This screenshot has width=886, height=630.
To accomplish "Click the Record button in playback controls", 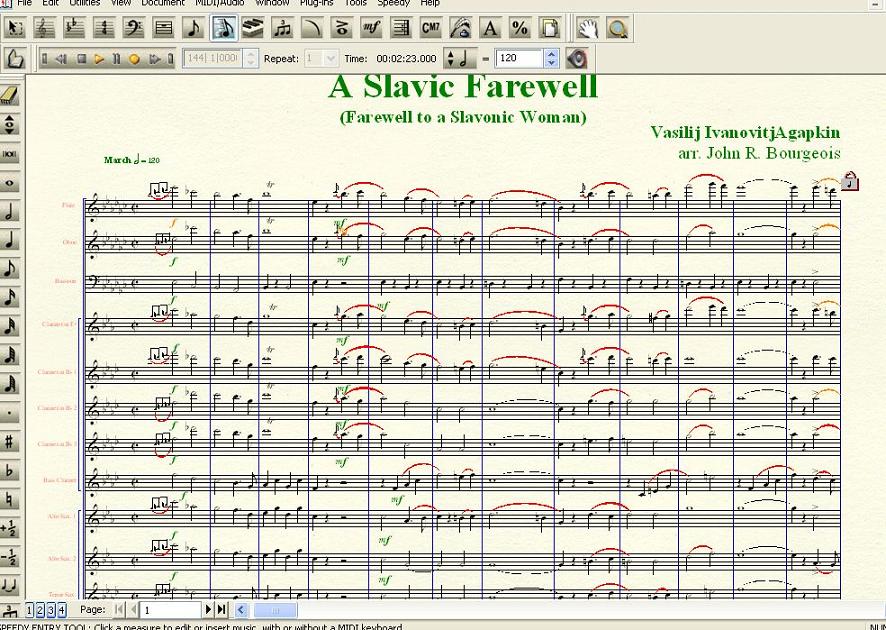I will [x=135, y=59].
